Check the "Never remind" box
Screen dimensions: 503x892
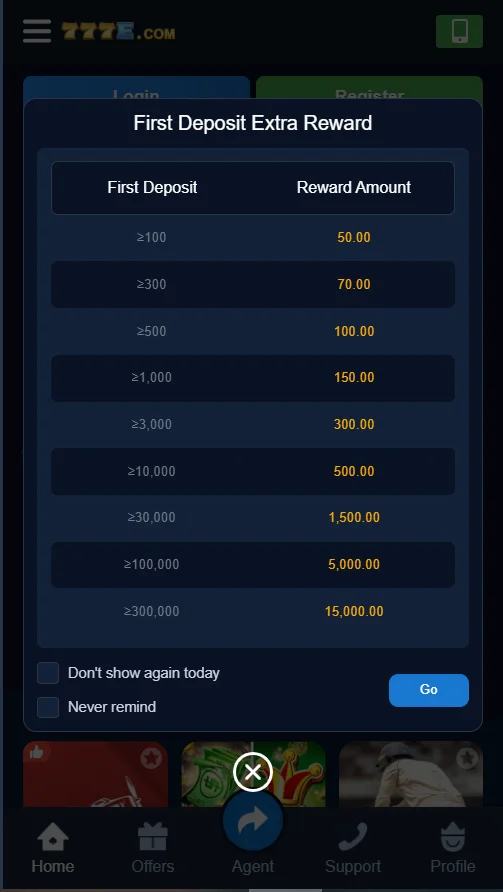tap(48, 707)
